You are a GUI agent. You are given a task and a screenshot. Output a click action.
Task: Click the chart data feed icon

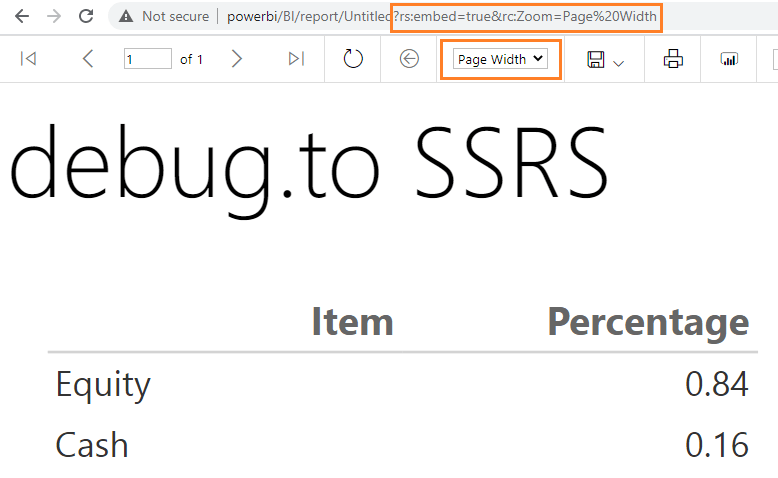click(729, 59)
